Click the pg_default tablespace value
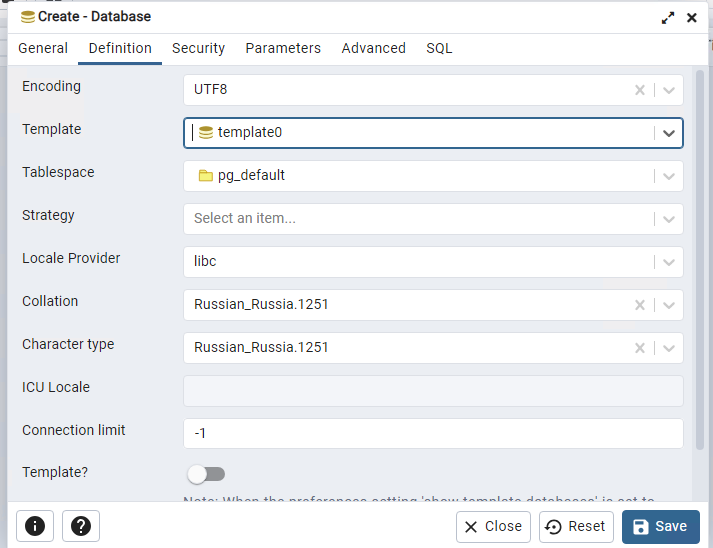 click(x=251, y=175)
